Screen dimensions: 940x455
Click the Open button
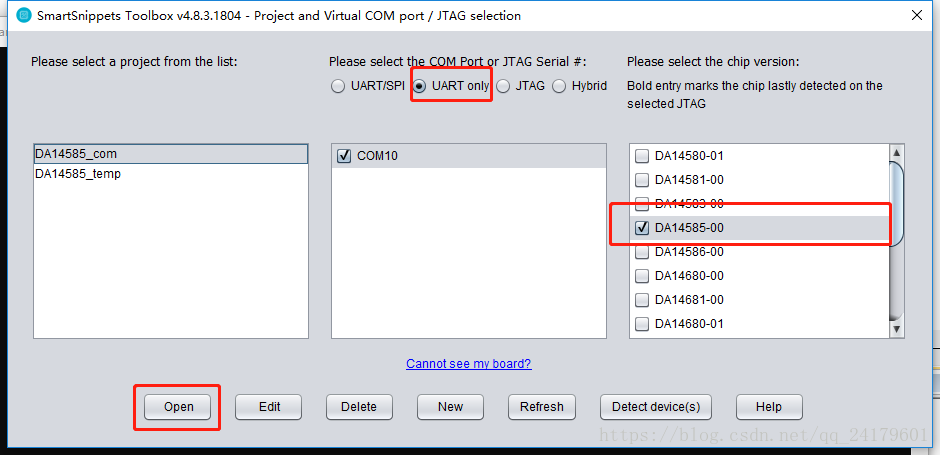(177, 407)
